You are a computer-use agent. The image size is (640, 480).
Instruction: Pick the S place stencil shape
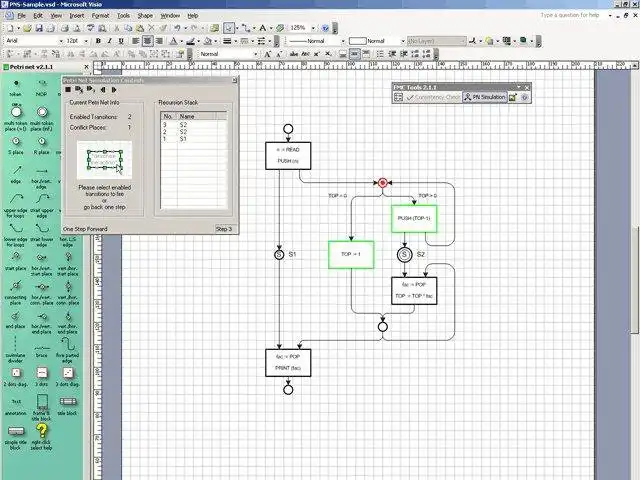(x=16, y=146)
